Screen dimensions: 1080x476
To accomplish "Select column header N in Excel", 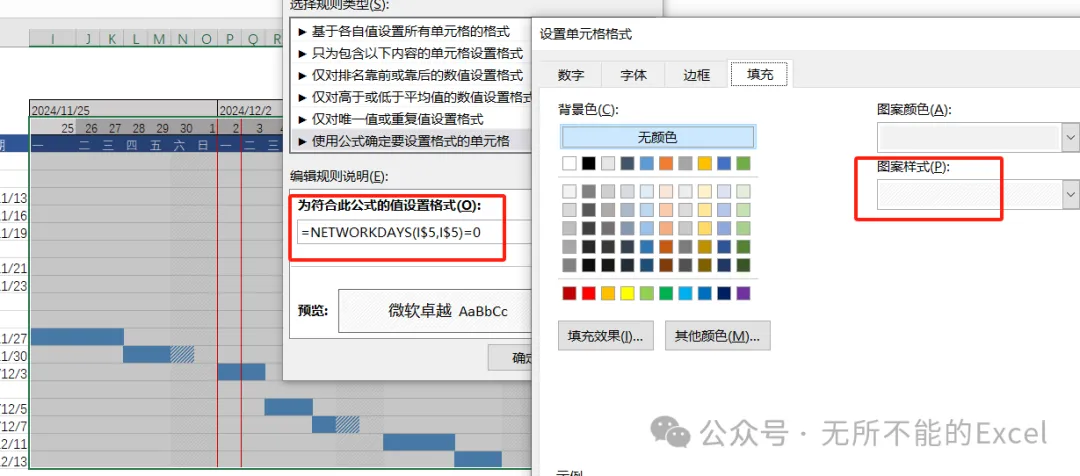I will [x=183, y=39].
